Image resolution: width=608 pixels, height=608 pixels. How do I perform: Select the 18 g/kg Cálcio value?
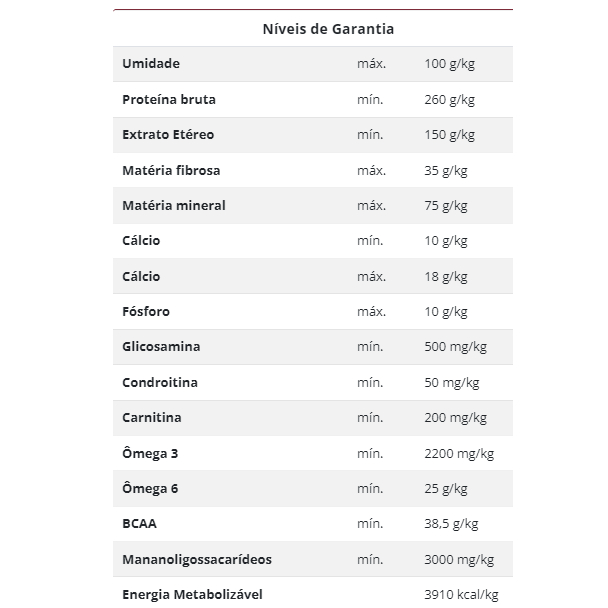click(x=446, y=277)
